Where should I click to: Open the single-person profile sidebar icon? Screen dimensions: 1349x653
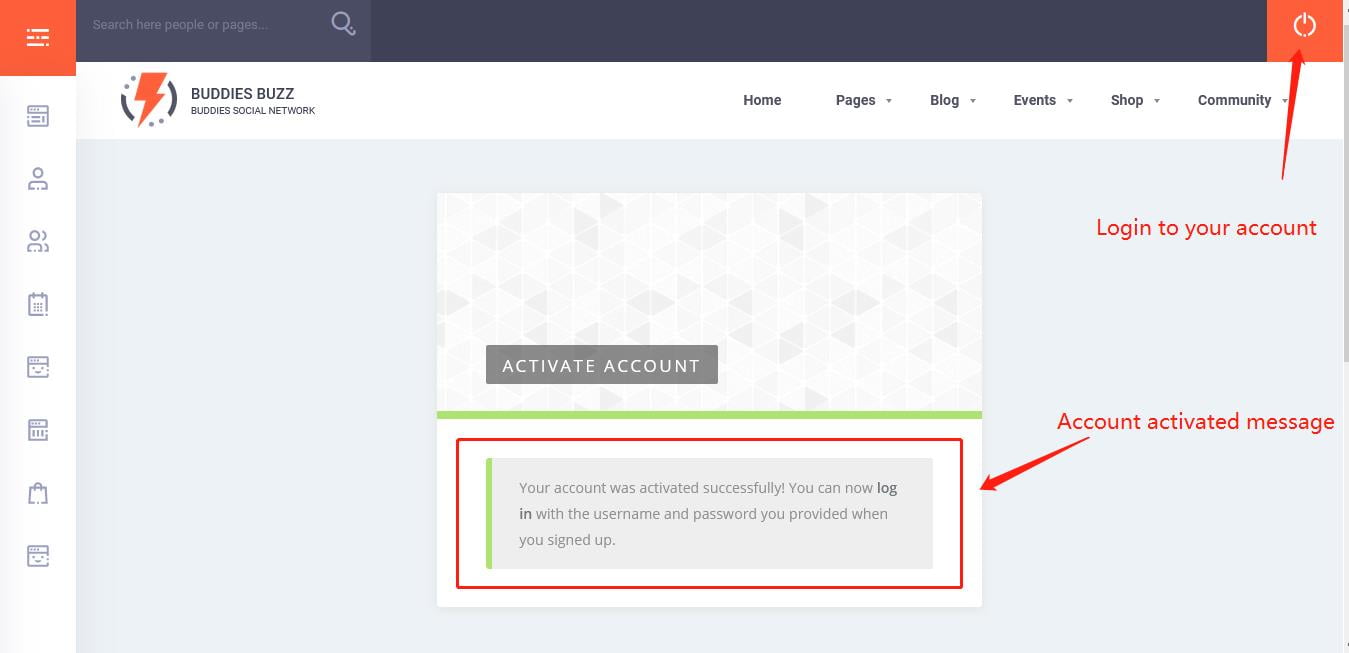pyautogui.click(x=38, y=179)
